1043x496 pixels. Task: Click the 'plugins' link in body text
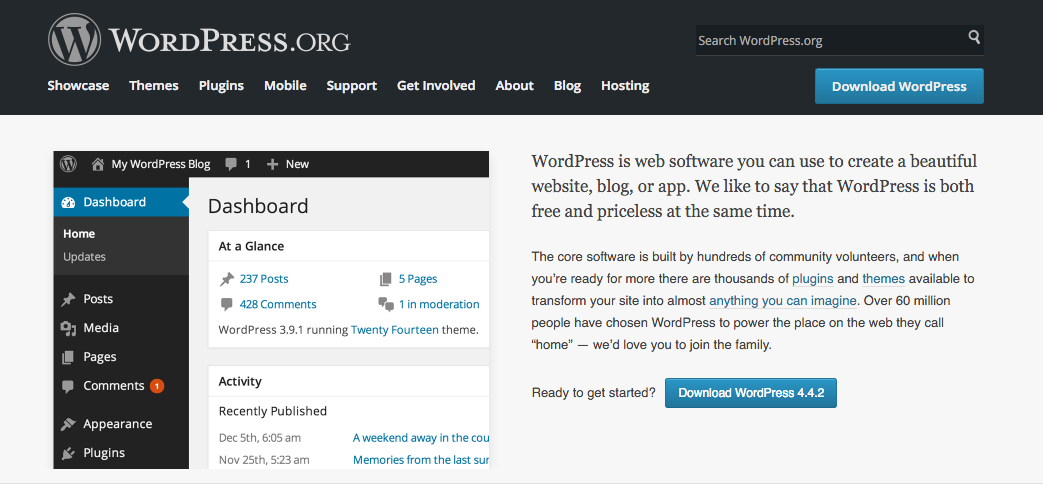click(x=812, y=278)
